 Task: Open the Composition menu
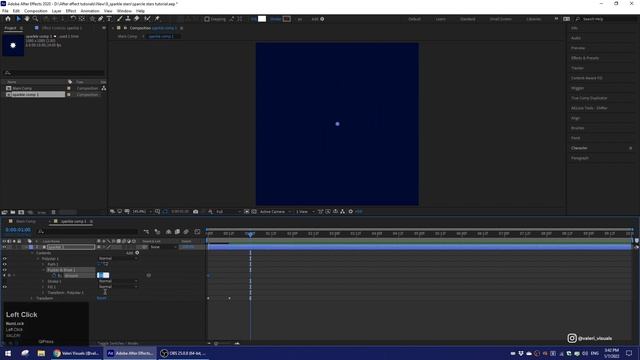(36, 11)
